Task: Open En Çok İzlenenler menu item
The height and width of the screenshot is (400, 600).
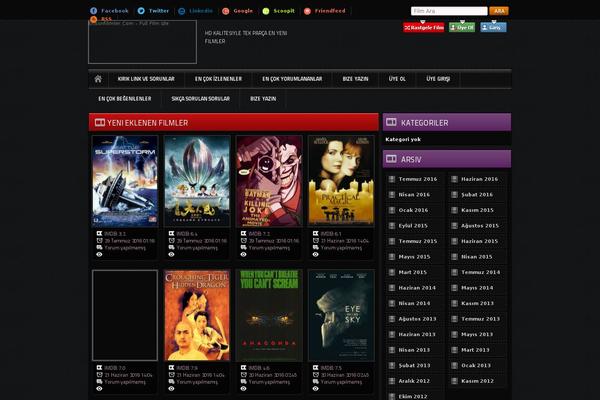Action: [x=218, y=79]
